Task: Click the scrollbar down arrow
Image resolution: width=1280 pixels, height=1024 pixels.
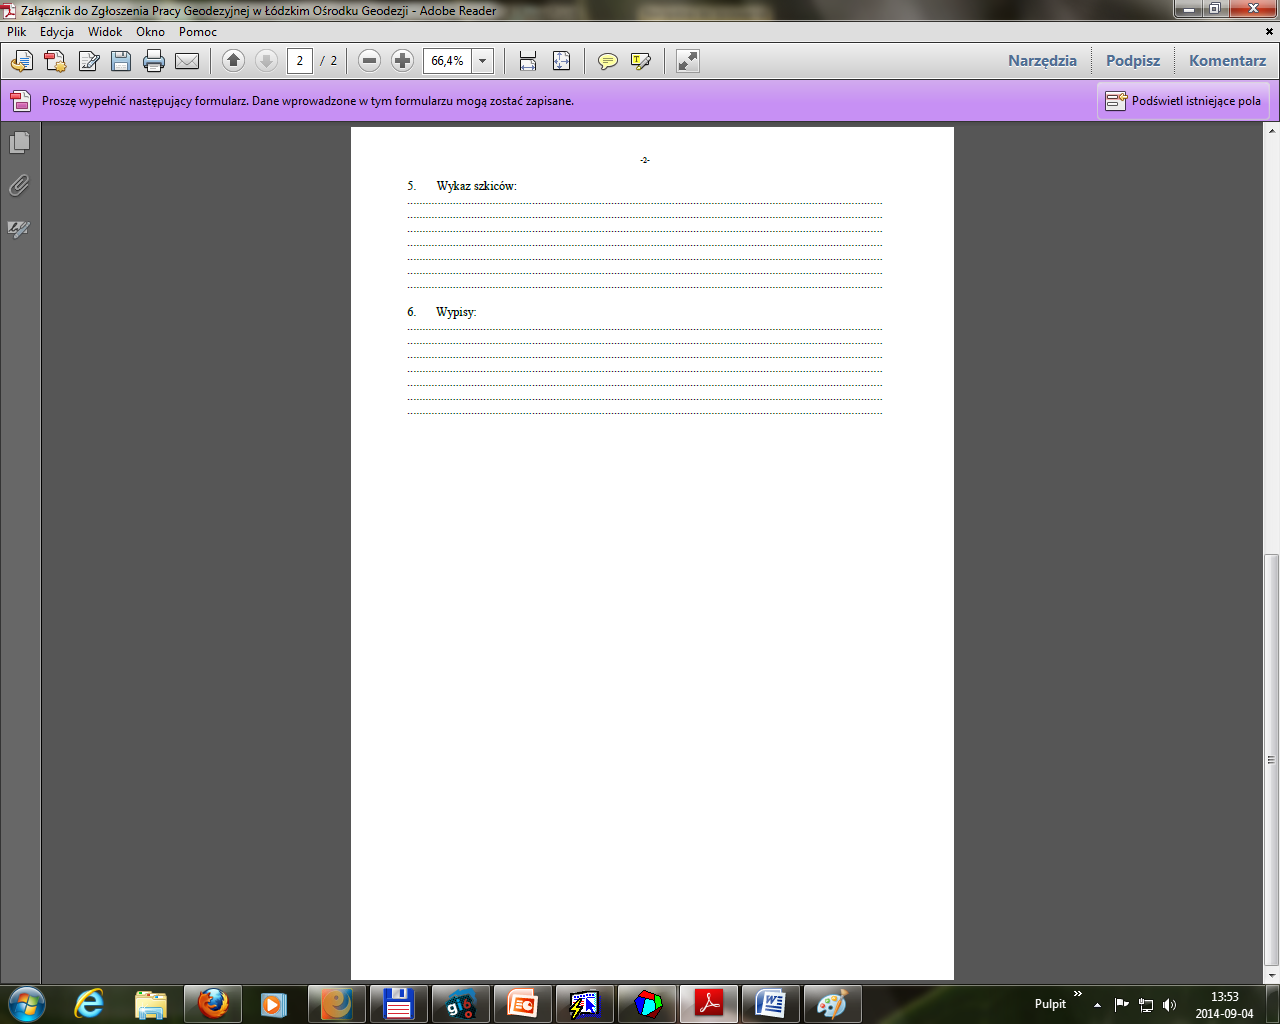Action: point(1271,975)
